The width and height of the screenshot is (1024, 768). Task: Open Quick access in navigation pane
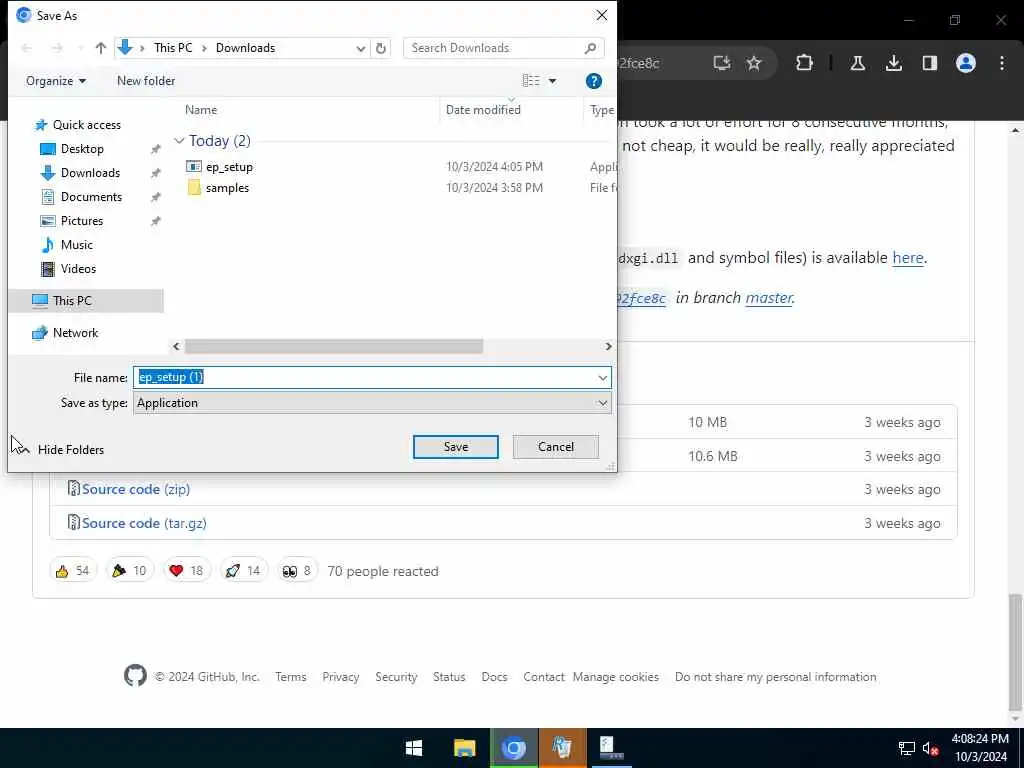pos(86,125)
